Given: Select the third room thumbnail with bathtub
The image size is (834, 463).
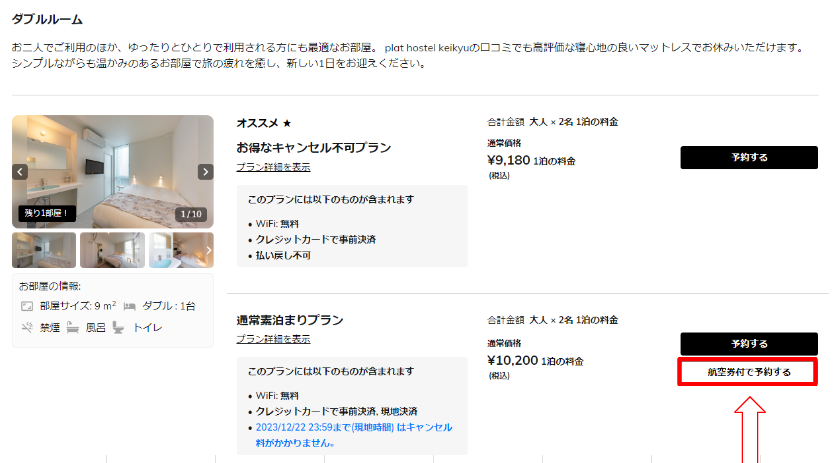Looking at the screenshot, I should 181,250.
